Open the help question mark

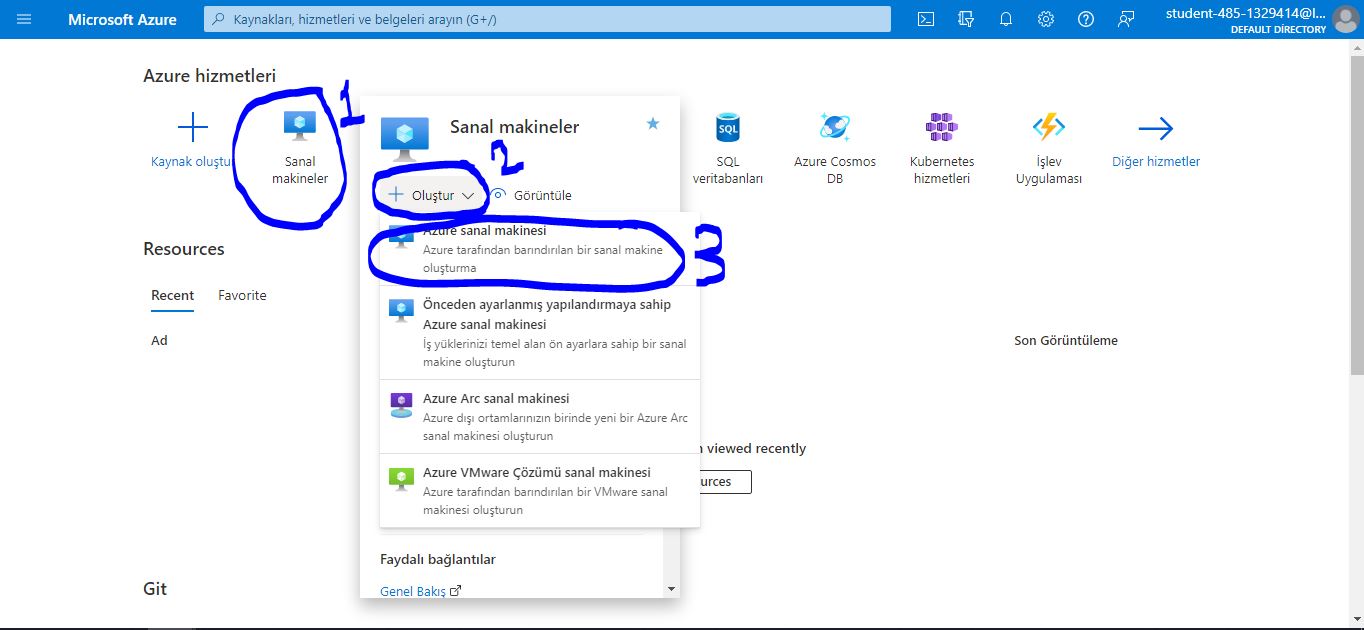pos(1086,19)
